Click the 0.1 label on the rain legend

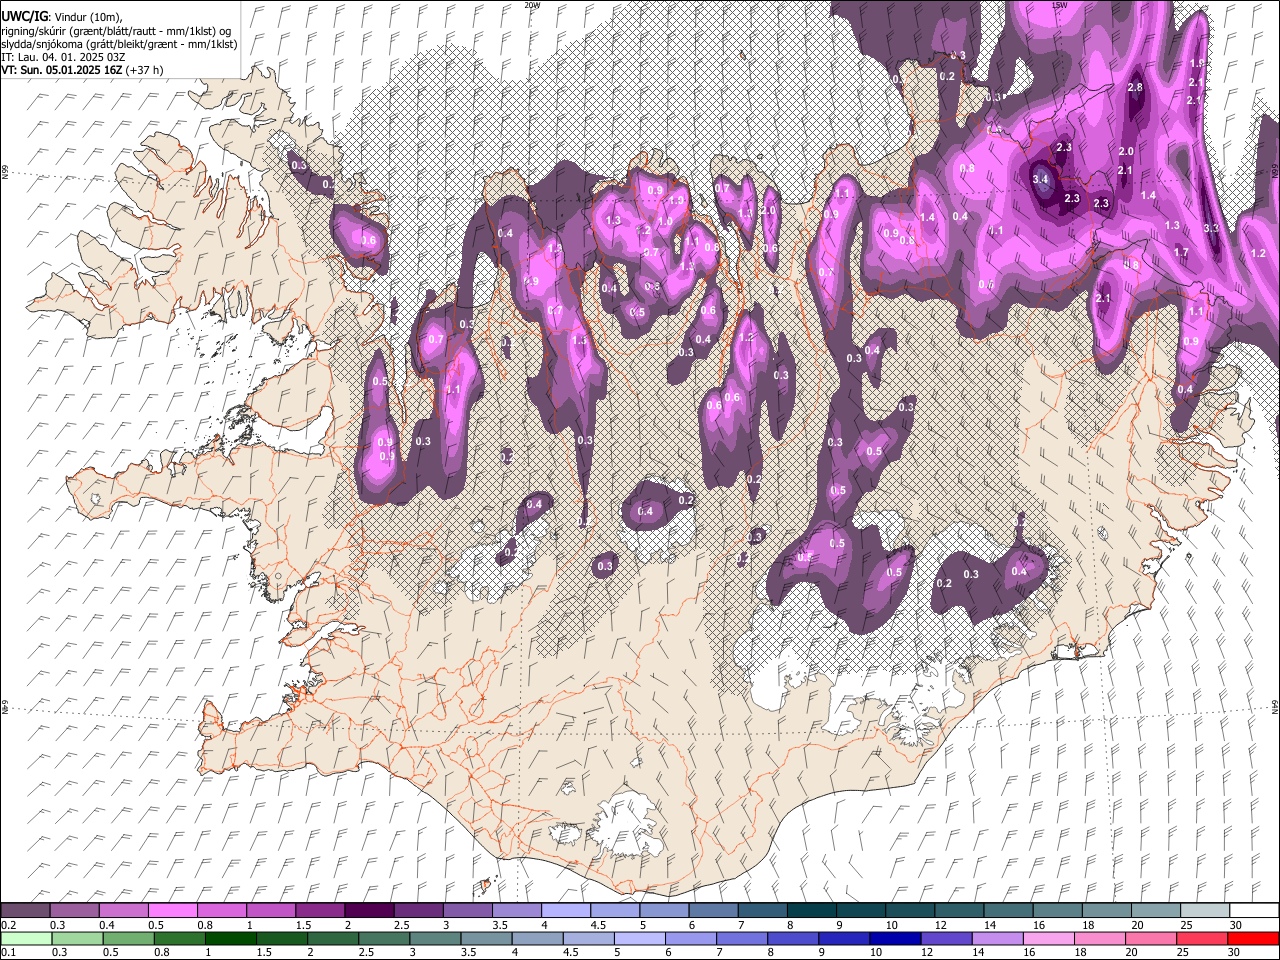[8, 953]
